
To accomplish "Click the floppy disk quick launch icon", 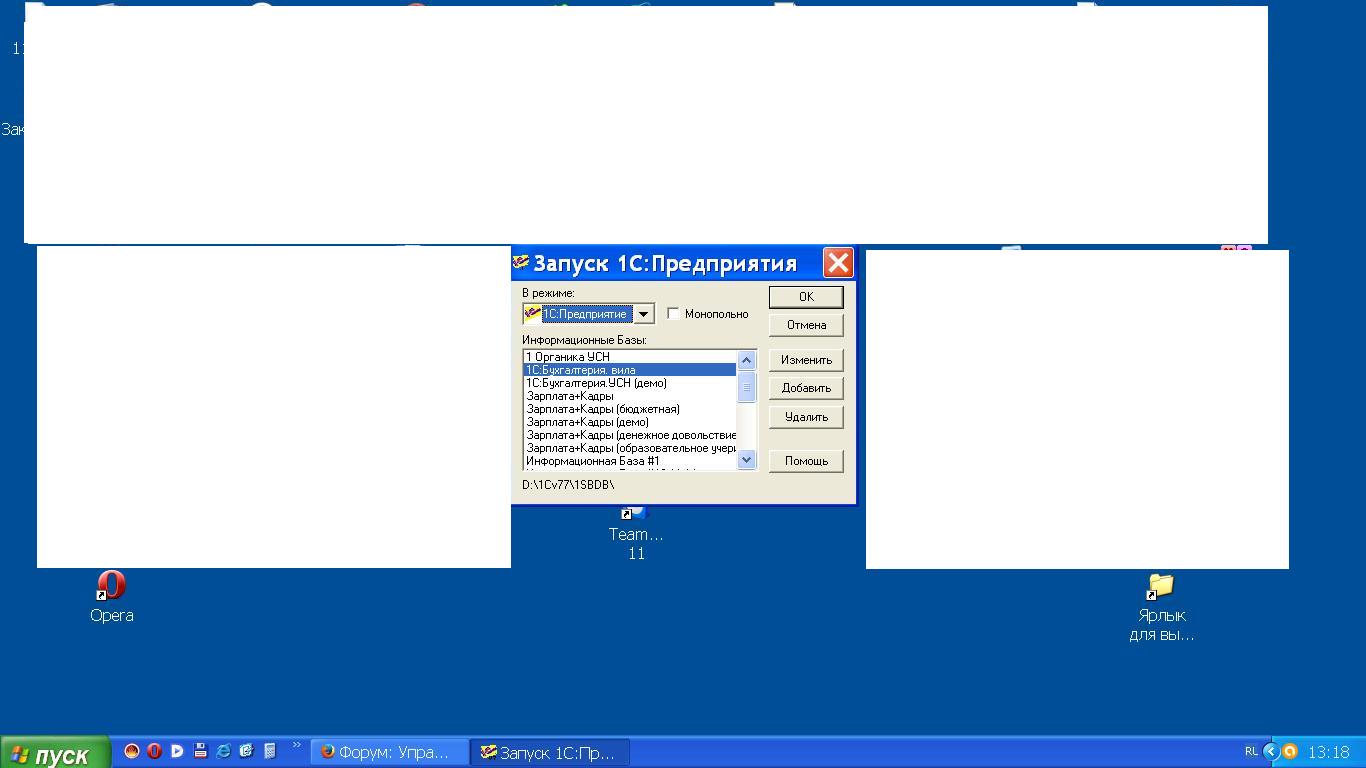I will (200, 751).
